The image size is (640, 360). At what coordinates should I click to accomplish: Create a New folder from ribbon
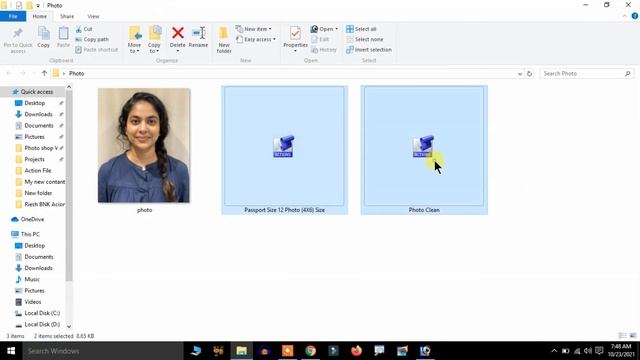[224, 40]
